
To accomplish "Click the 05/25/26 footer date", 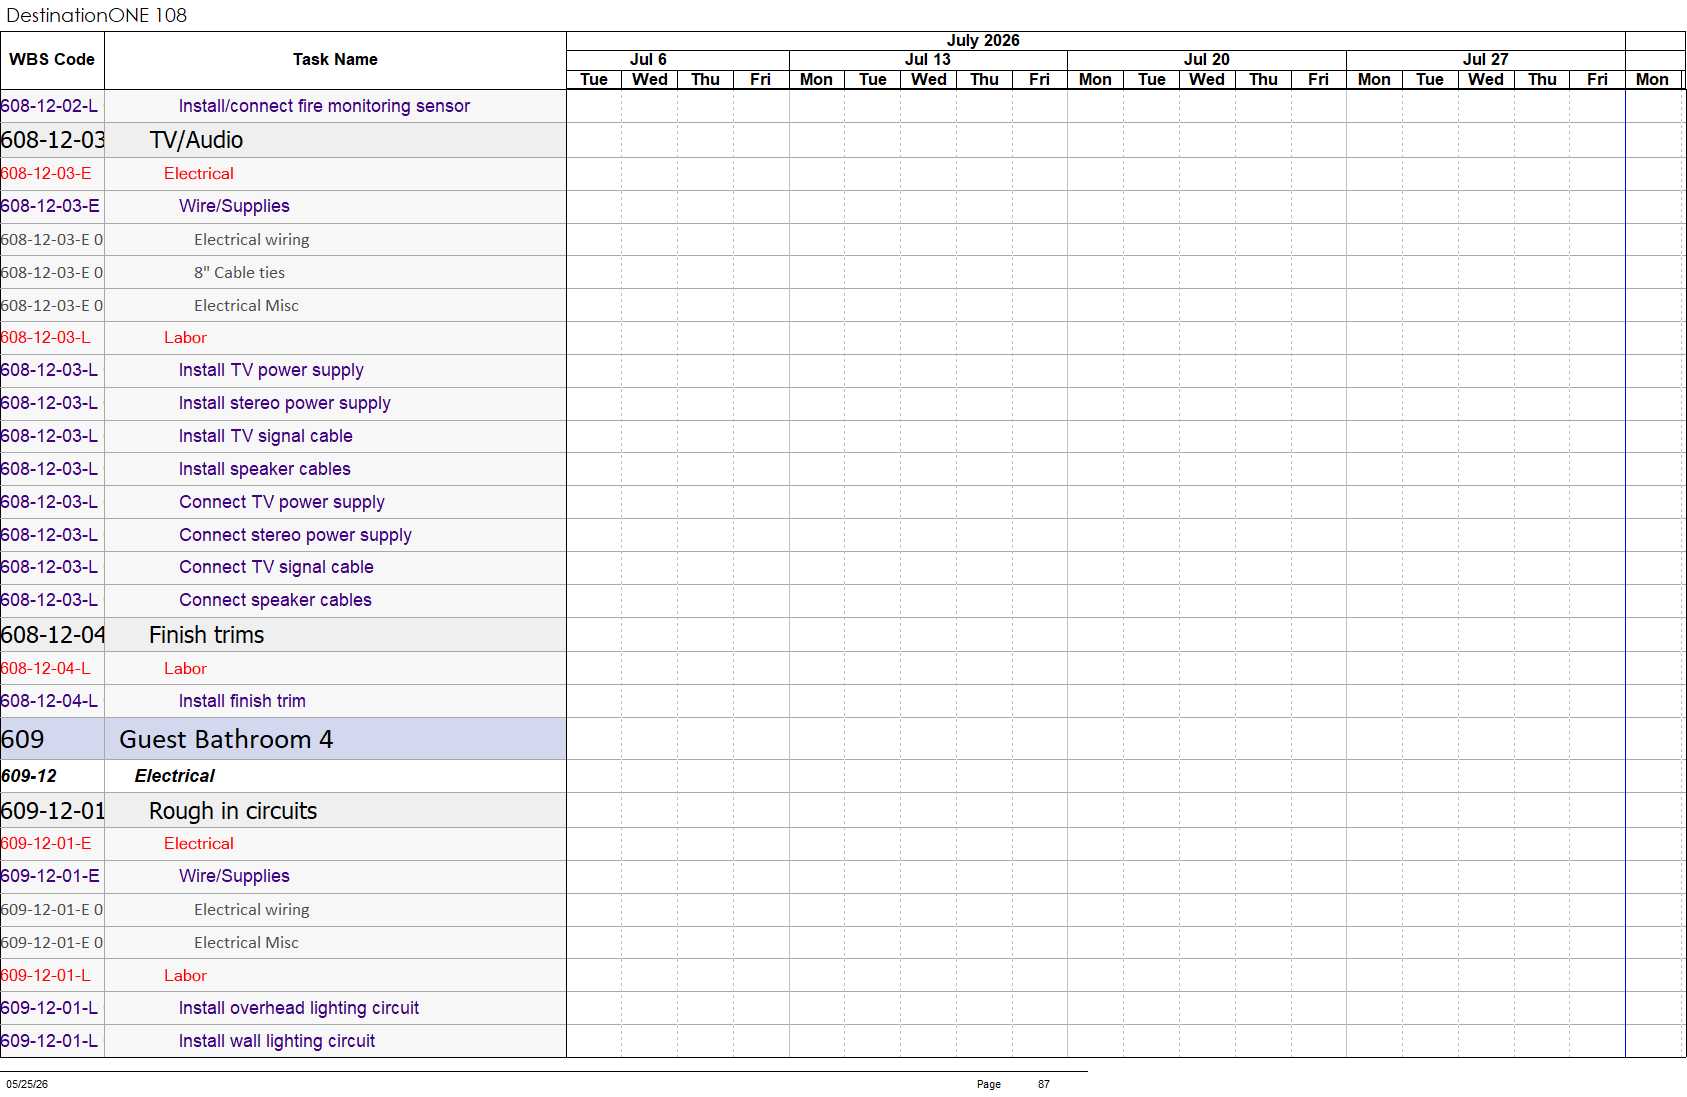I will pos(27,1084).
